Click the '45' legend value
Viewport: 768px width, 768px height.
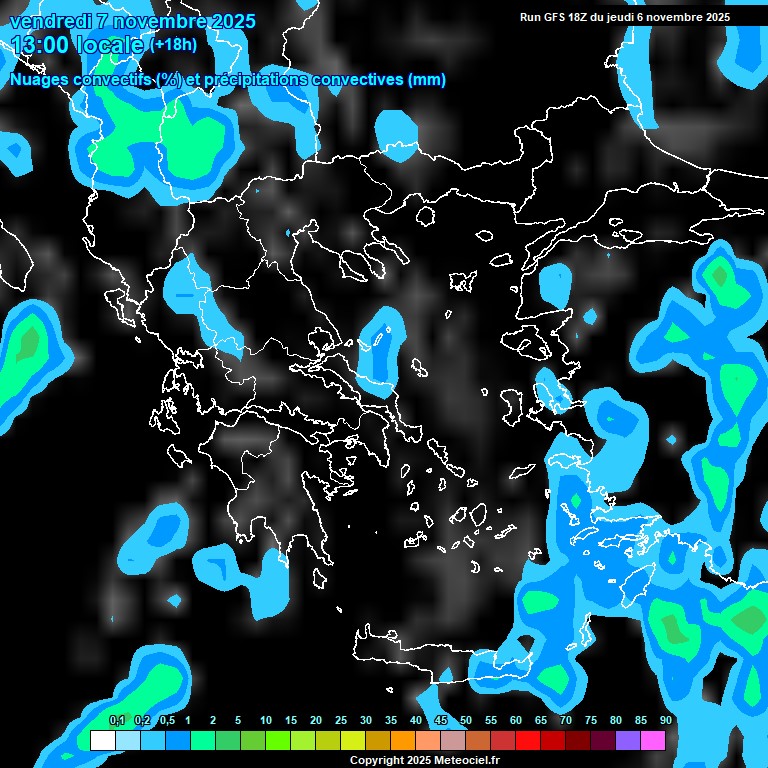441,720
